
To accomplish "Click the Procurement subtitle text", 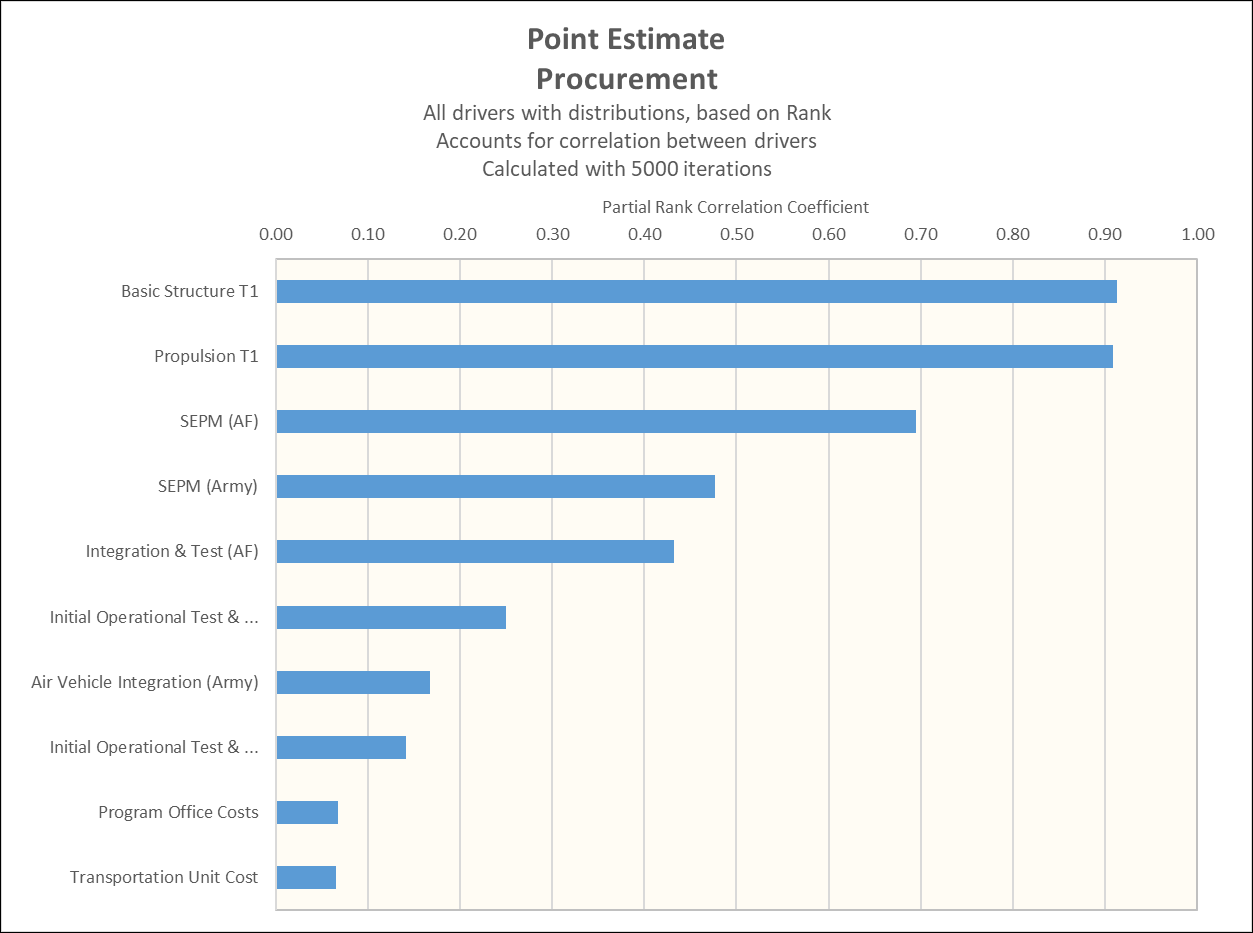I will point(625,78).
